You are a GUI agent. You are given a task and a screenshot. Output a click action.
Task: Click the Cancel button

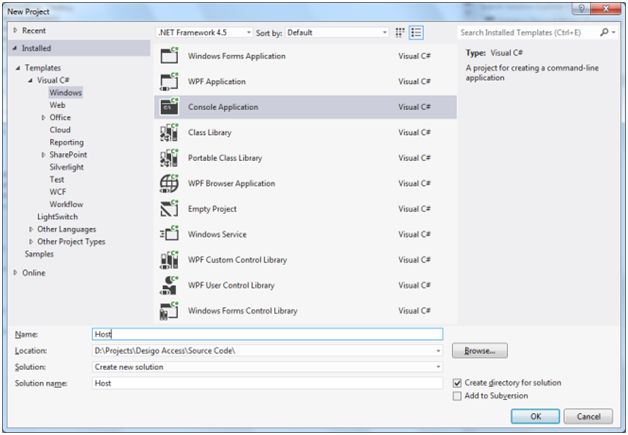pos(588,417)
